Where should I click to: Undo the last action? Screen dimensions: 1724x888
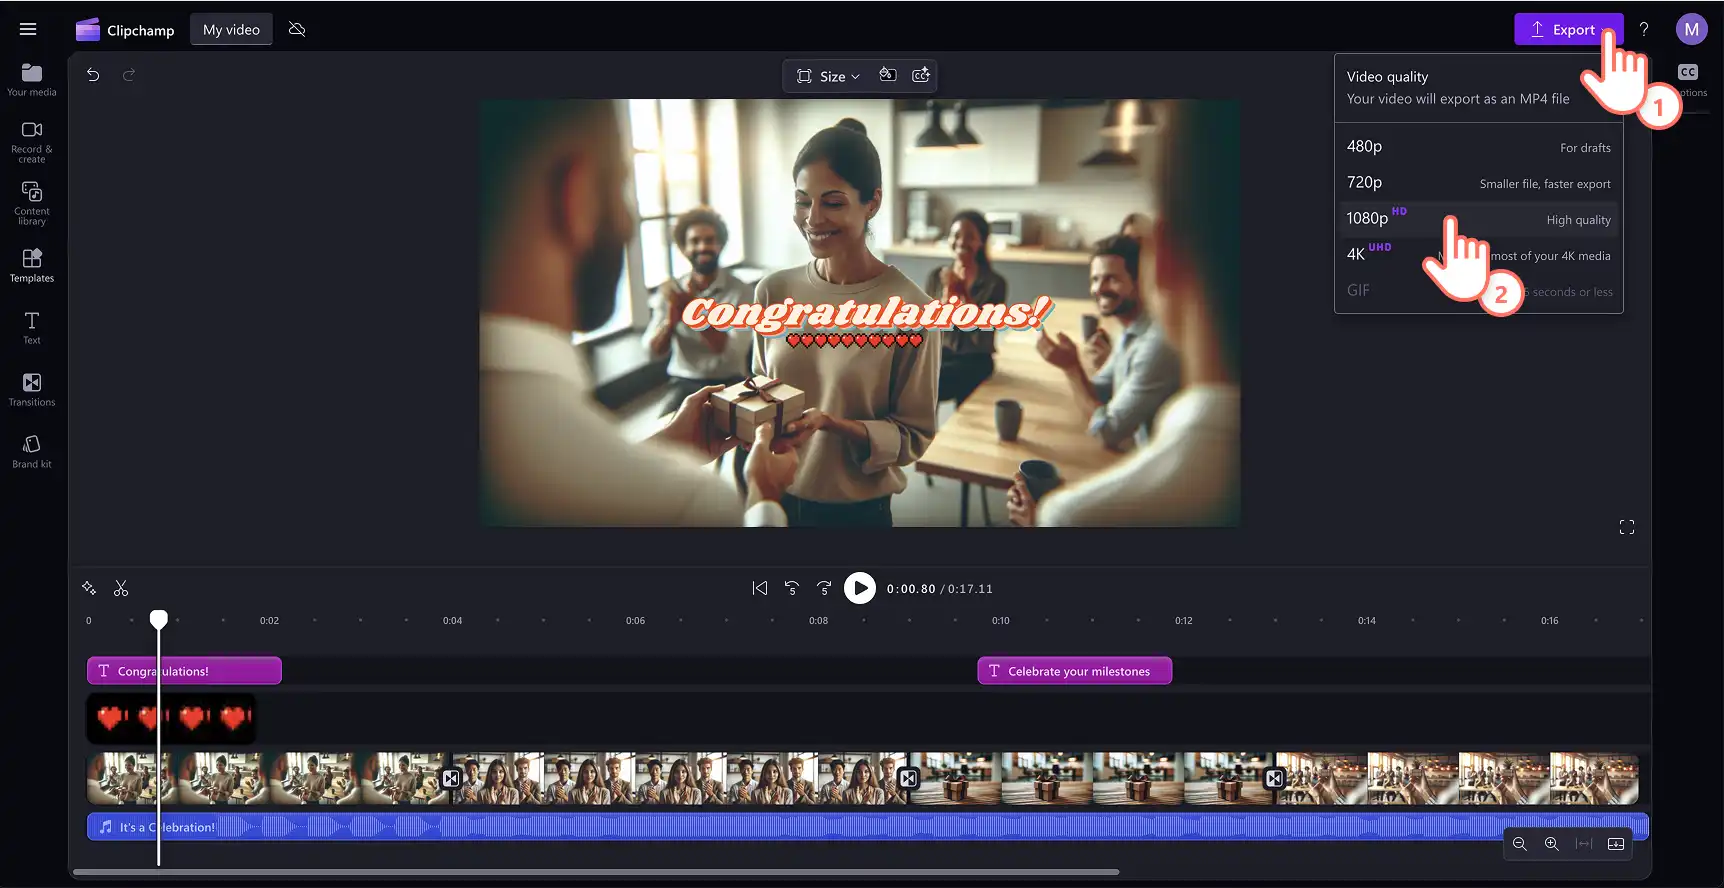[93, 75]
